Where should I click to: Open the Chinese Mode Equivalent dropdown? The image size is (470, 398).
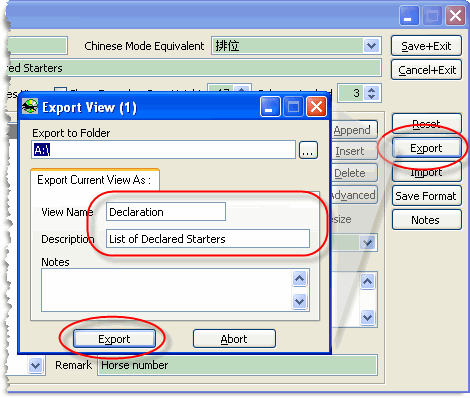point(372,46)
